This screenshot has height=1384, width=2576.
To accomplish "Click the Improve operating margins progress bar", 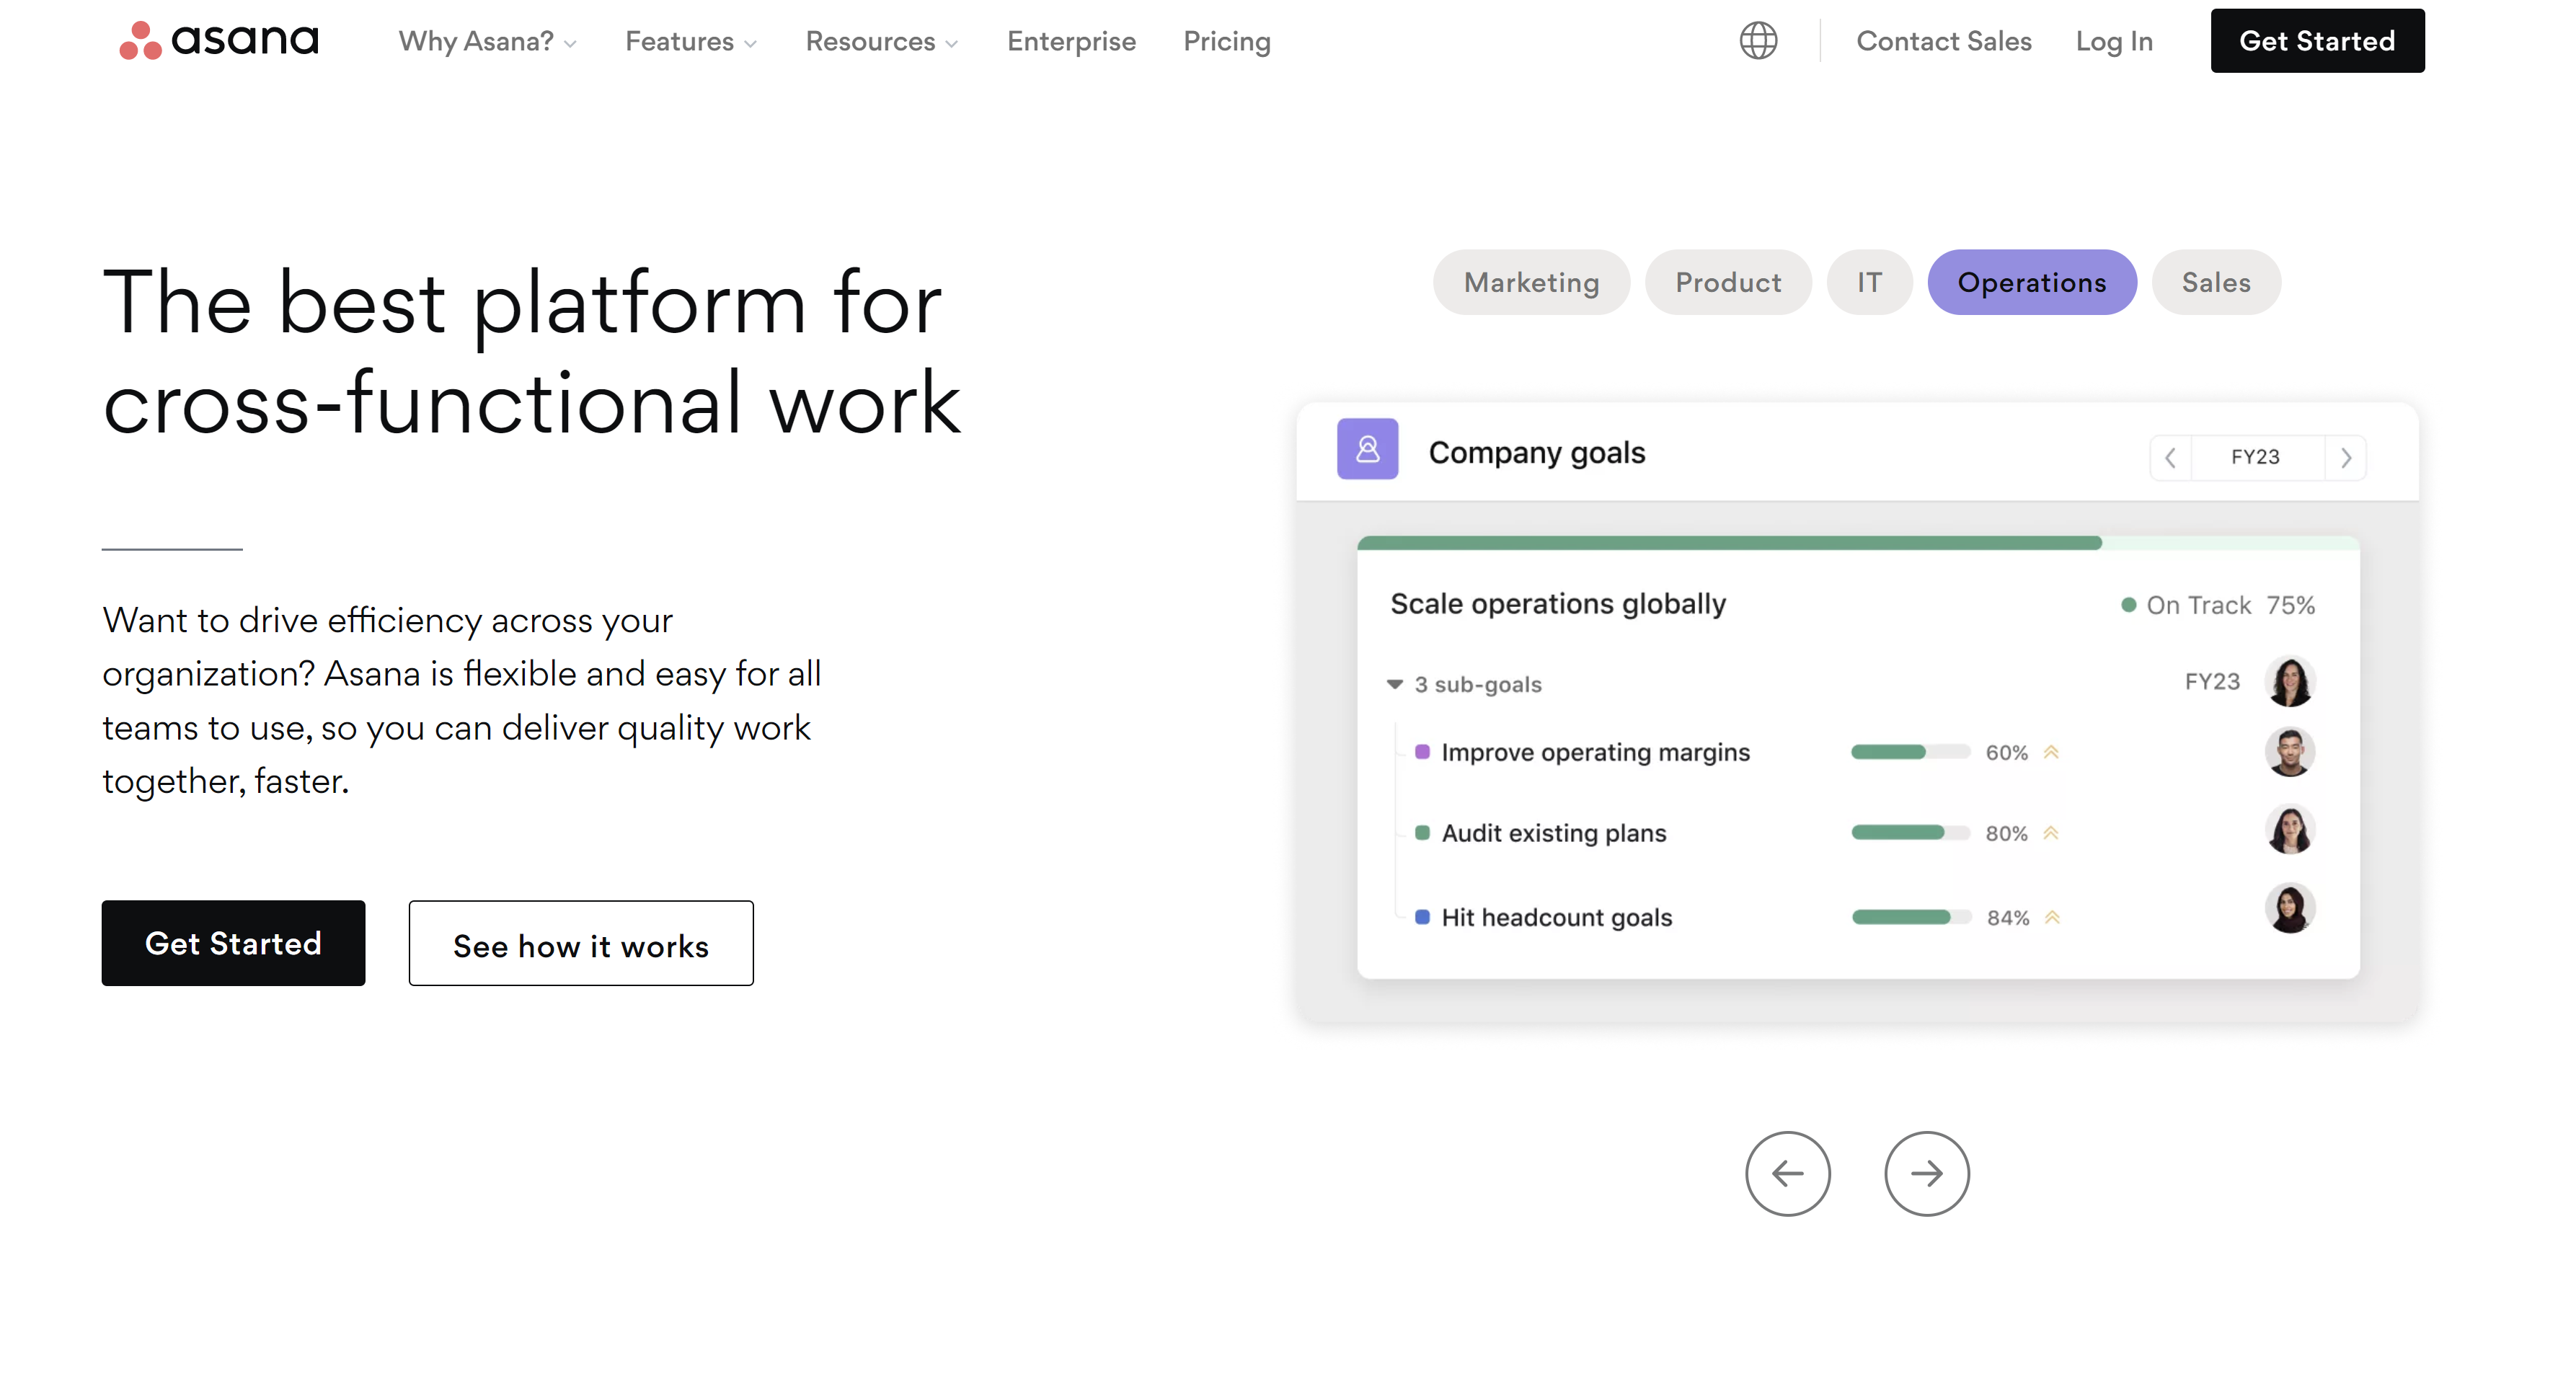I will pos(1909,752).
